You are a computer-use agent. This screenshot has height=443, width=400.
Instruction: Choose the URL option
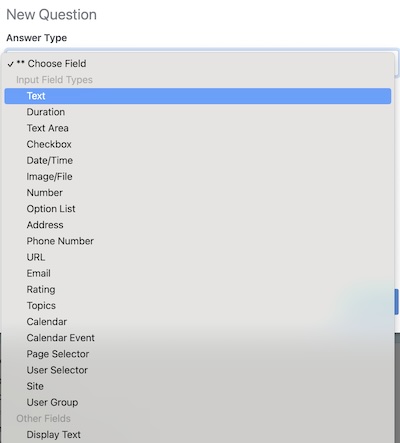[198, 257]
